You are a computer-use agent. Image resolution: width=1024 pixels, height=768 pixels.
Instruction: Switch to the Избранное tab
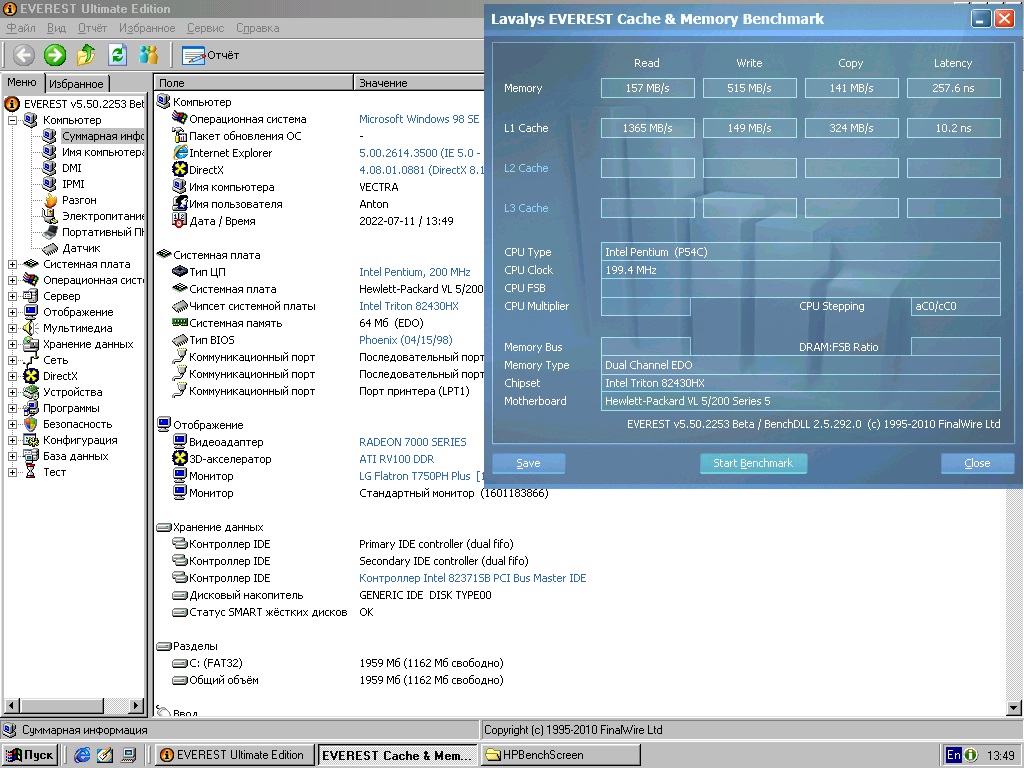pos(76,84)
